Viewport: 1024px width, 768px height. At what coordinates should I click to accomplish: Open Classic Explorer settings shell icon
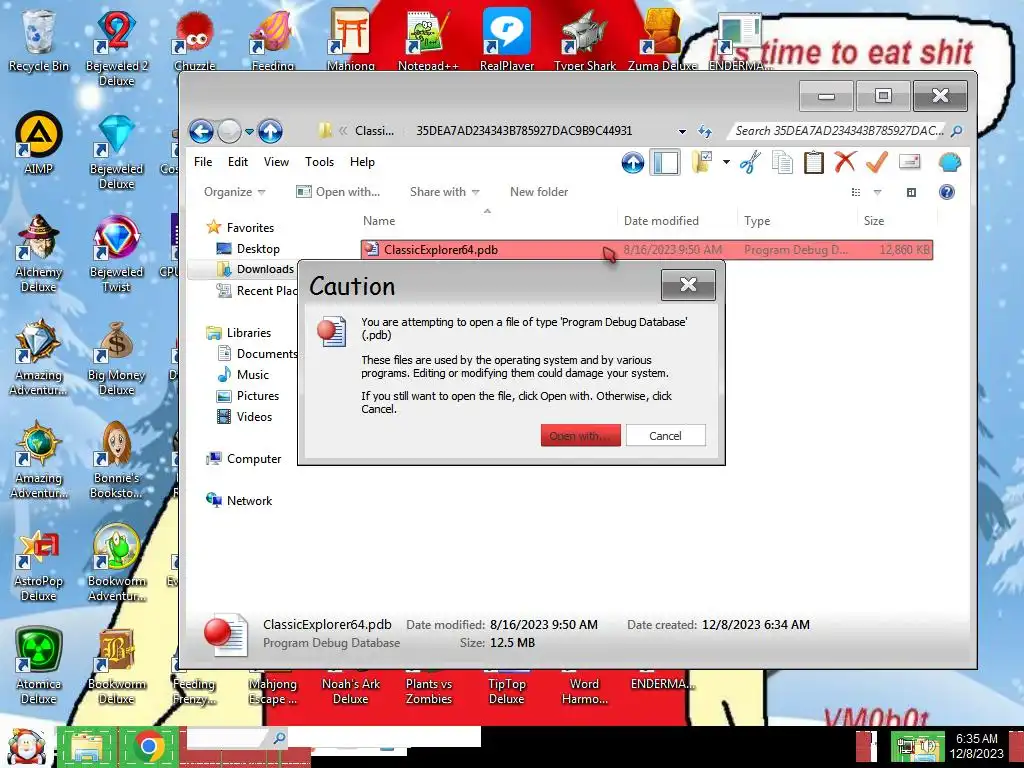click(x=950, y=162)
